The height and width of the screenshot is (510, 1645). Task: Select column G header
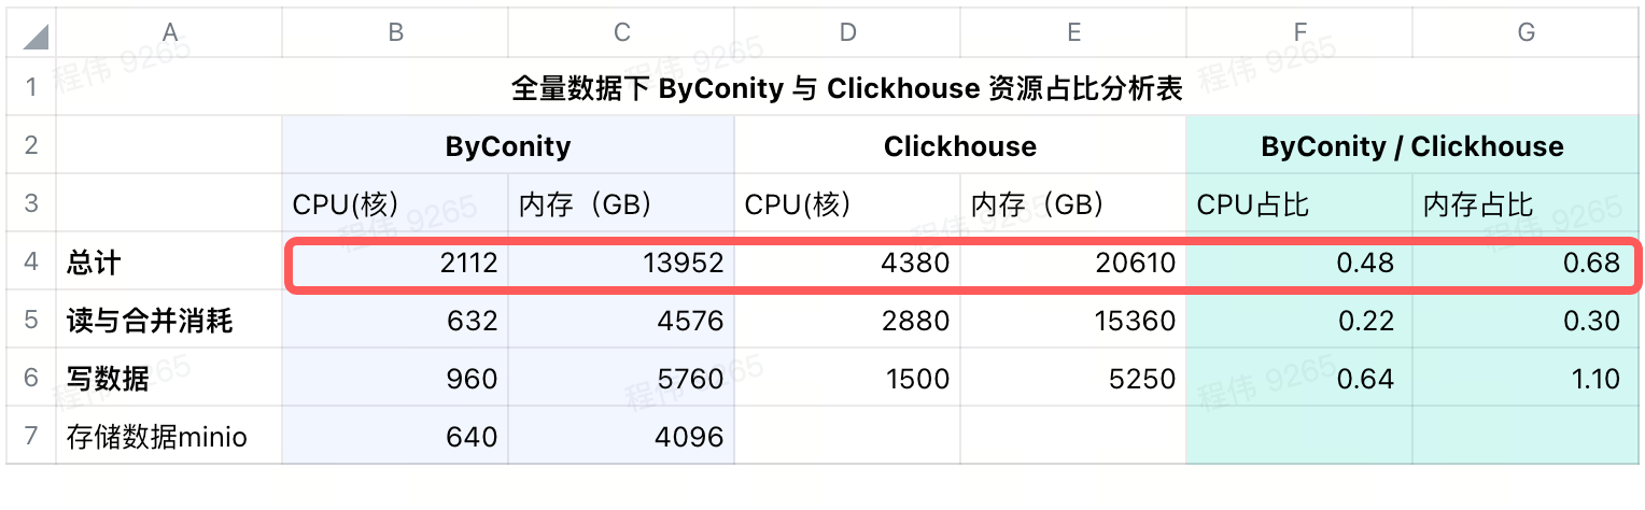1525,33
